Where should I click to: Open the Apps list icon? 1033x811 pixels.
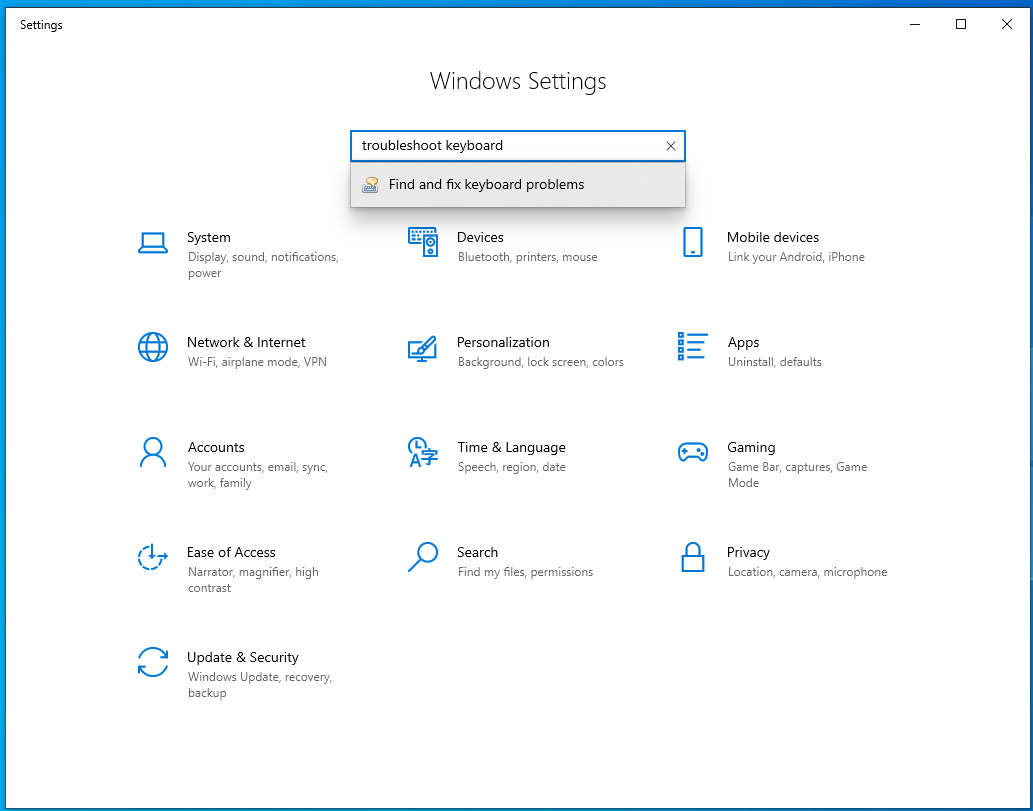(692, 347)
